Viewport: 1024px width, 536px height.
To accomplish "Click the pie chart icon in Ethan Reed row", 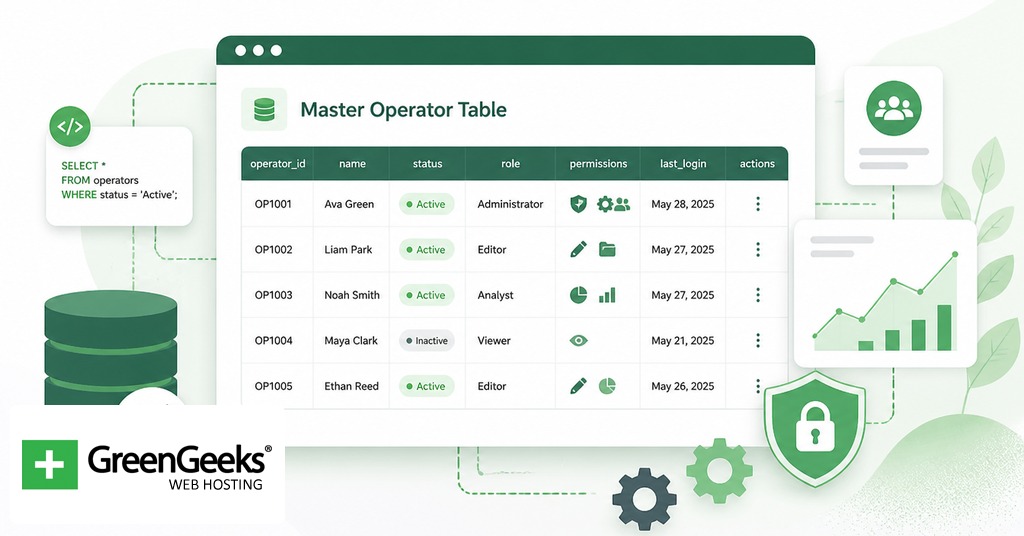I will click(x=607, y=386).
